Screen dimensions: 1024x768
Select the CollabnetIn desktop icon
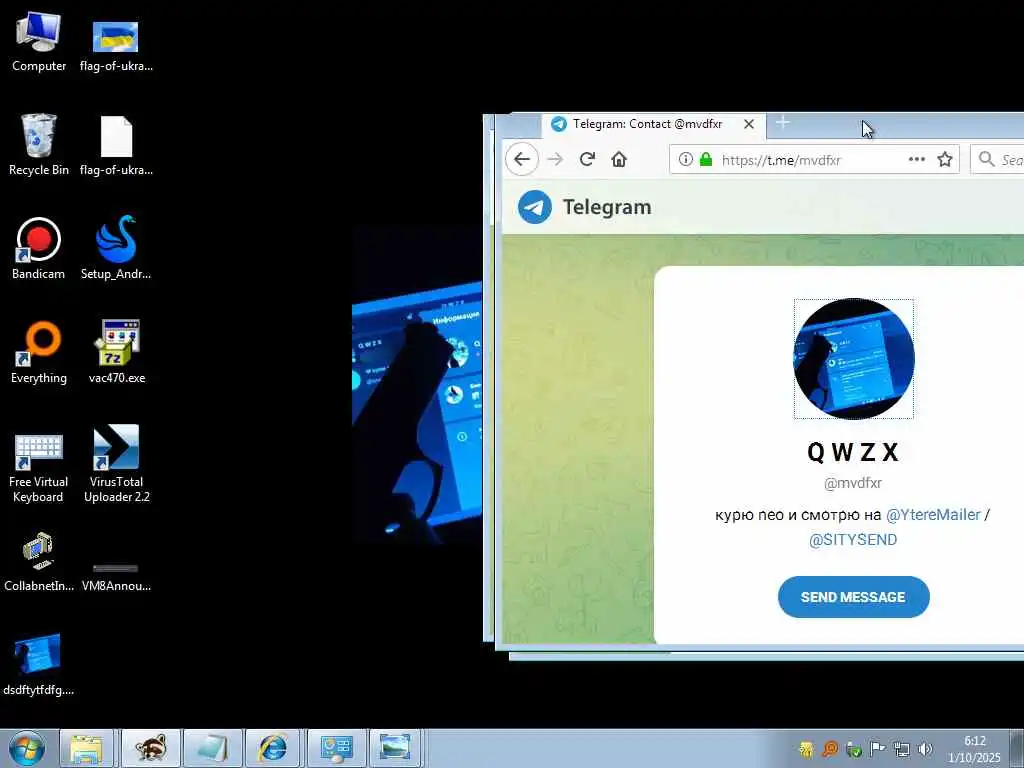[x=38, y=562]
